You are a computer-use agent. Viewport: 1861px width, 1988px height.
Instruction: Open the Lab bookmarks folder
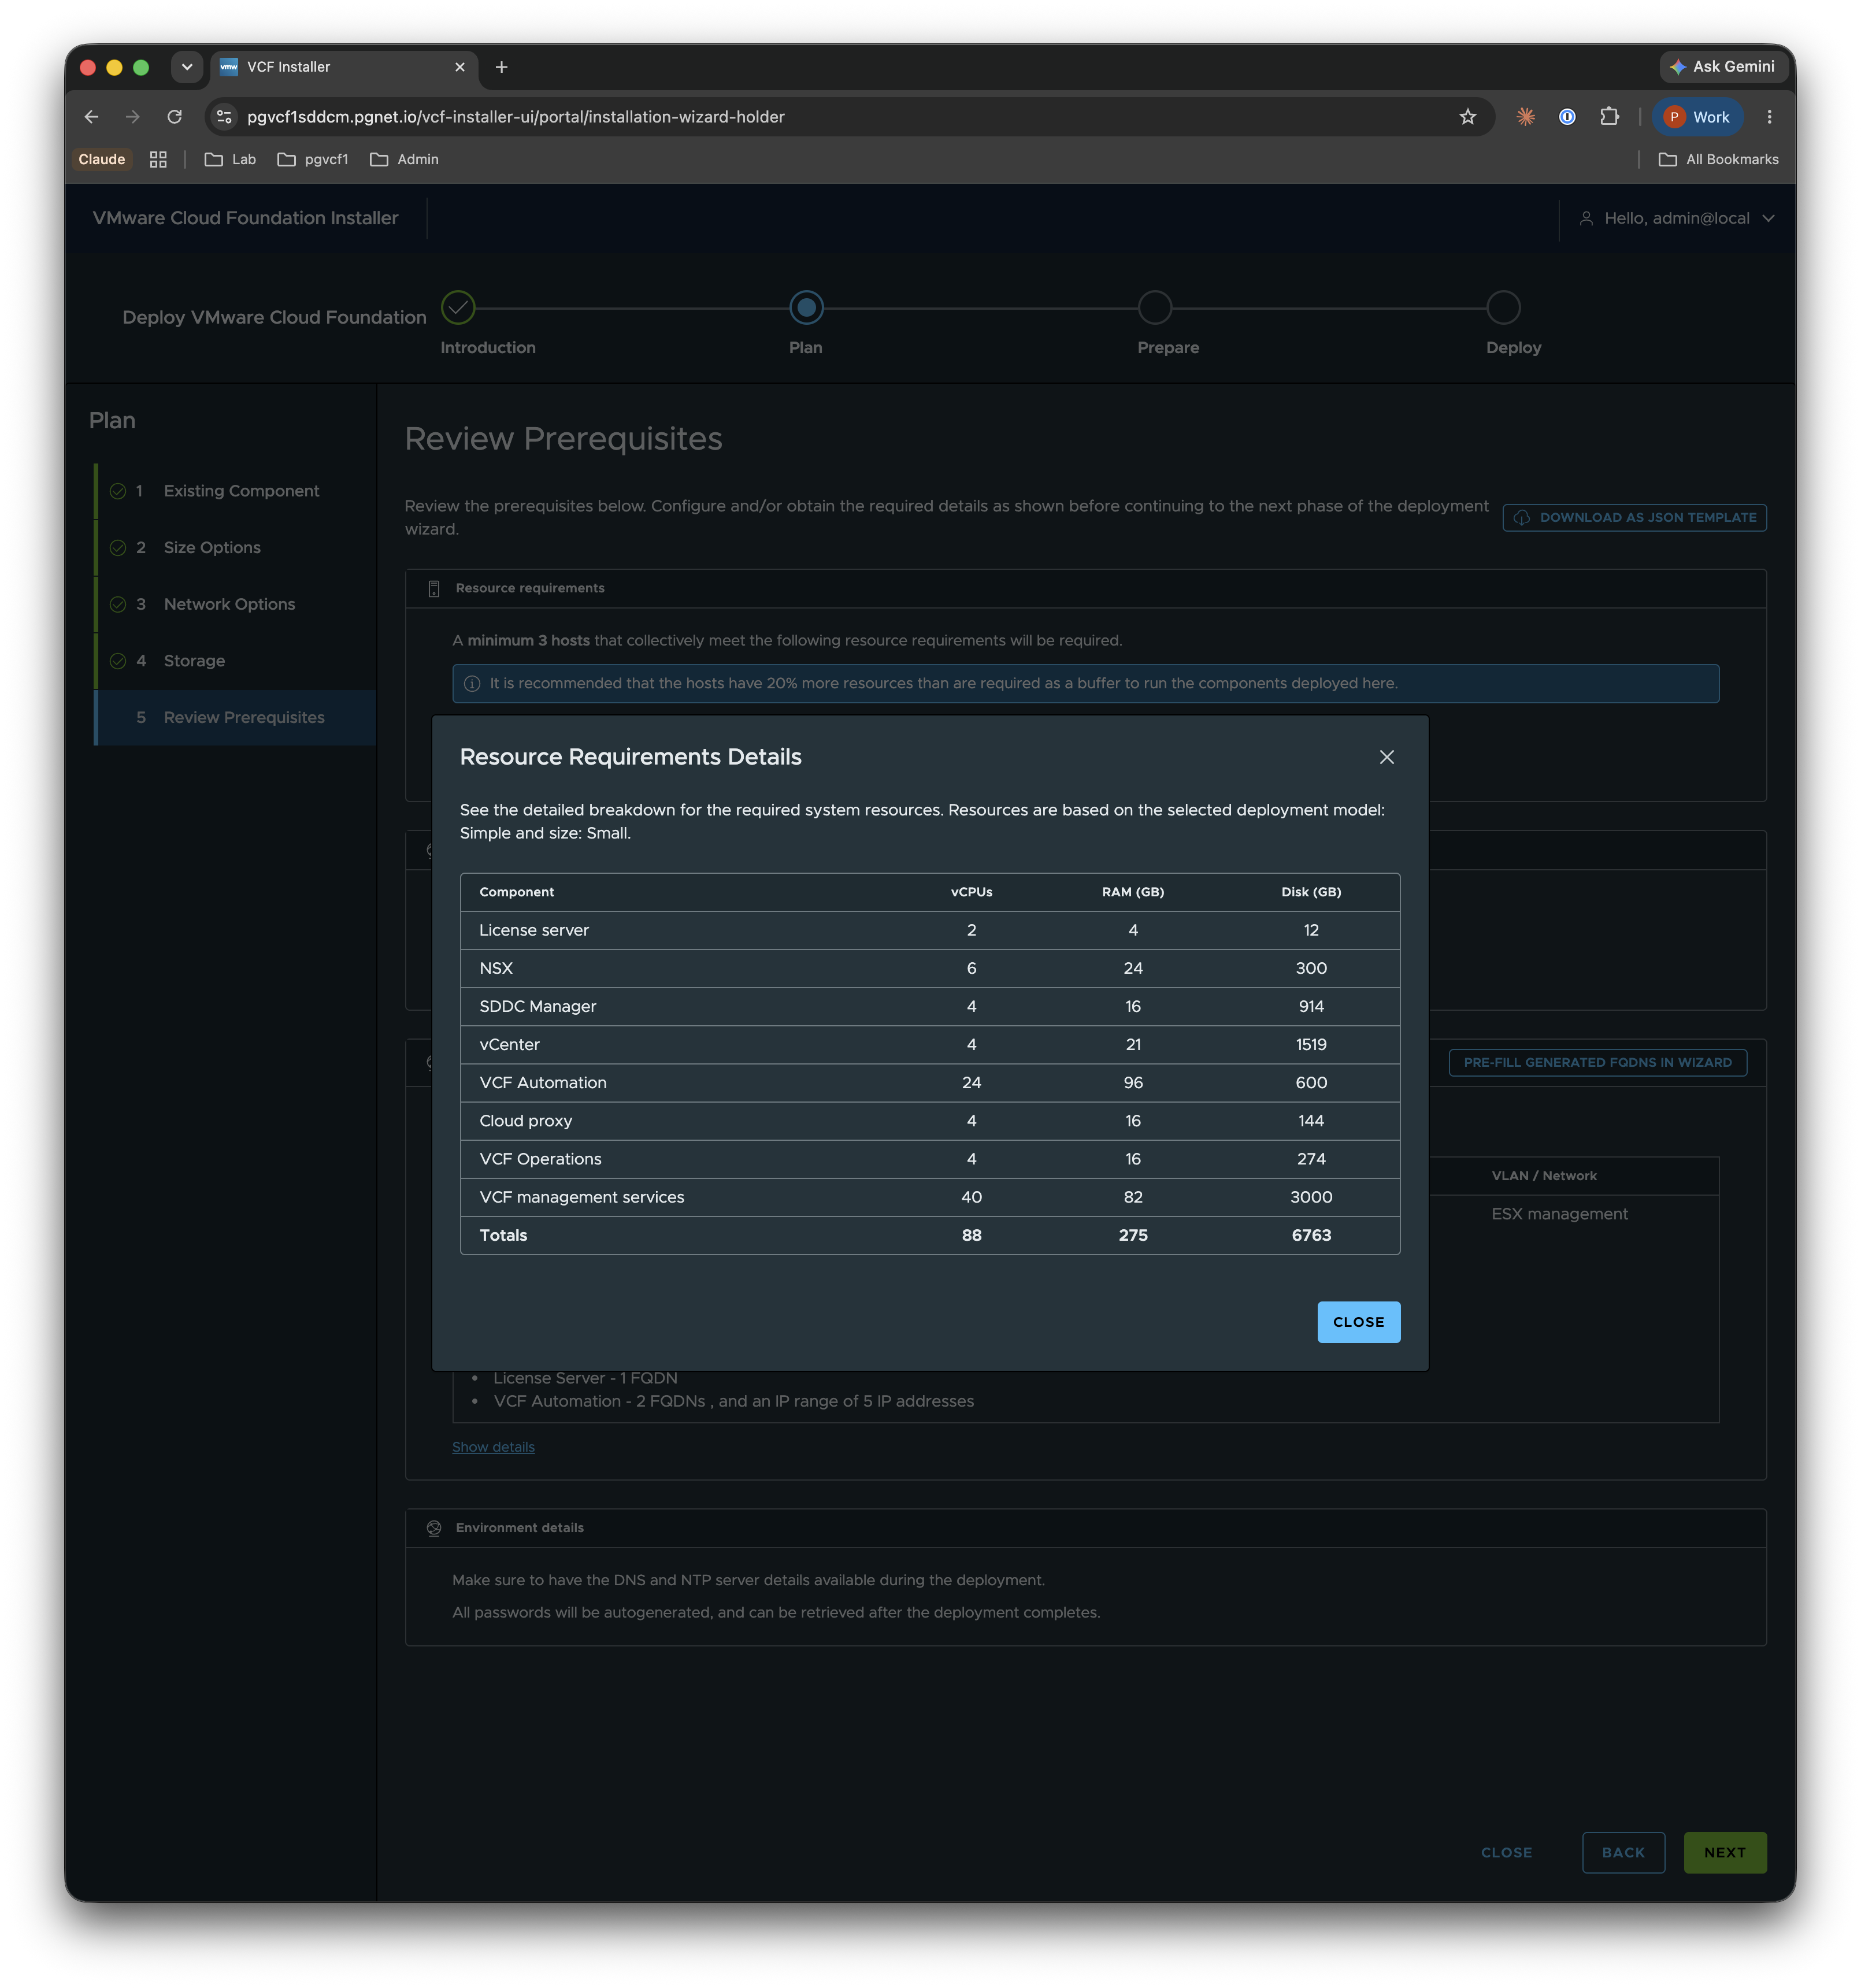coord(230,159)
